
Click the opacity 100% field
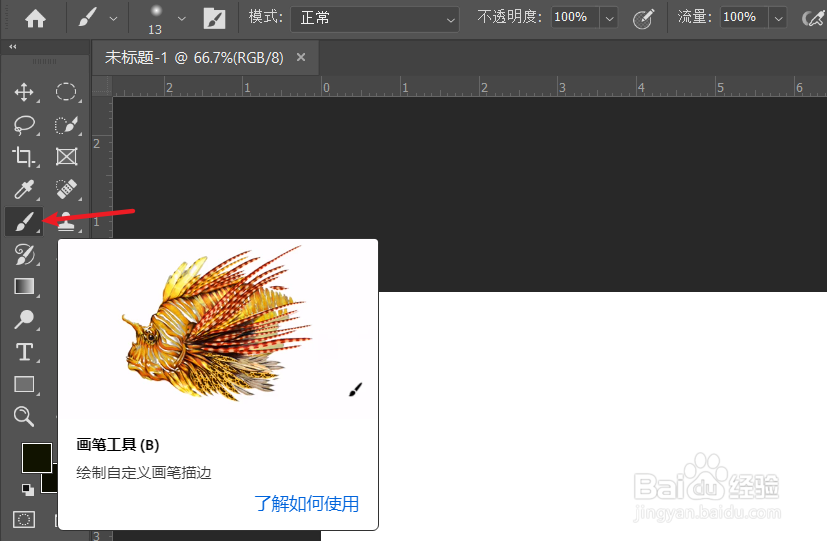pos(575,17)
